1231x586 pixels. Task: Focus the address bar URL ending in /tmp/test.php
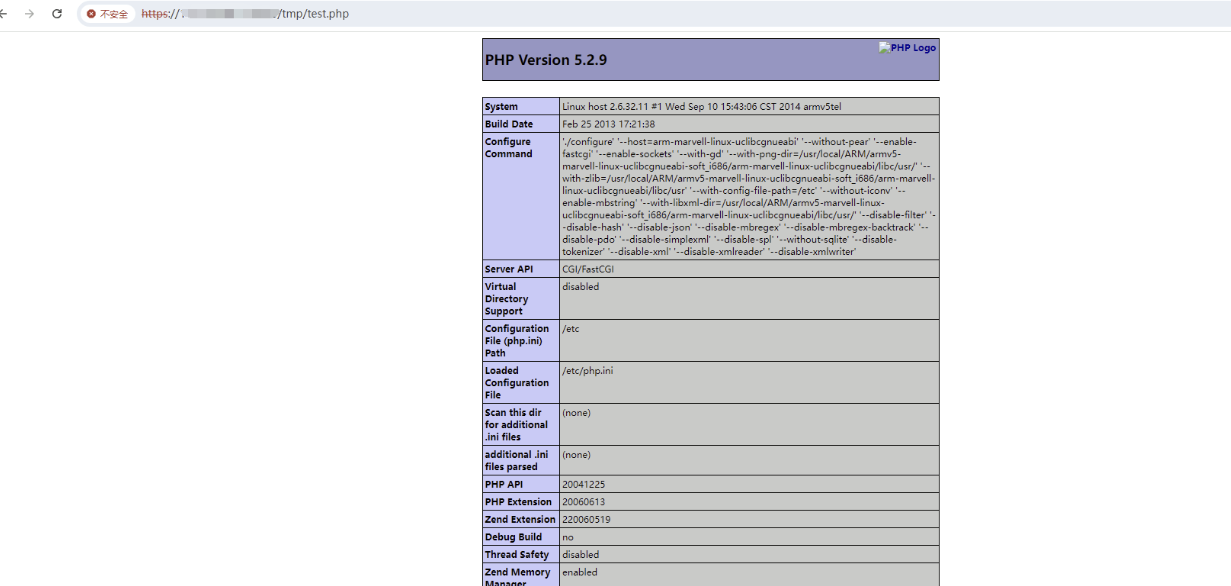(245, 14)
